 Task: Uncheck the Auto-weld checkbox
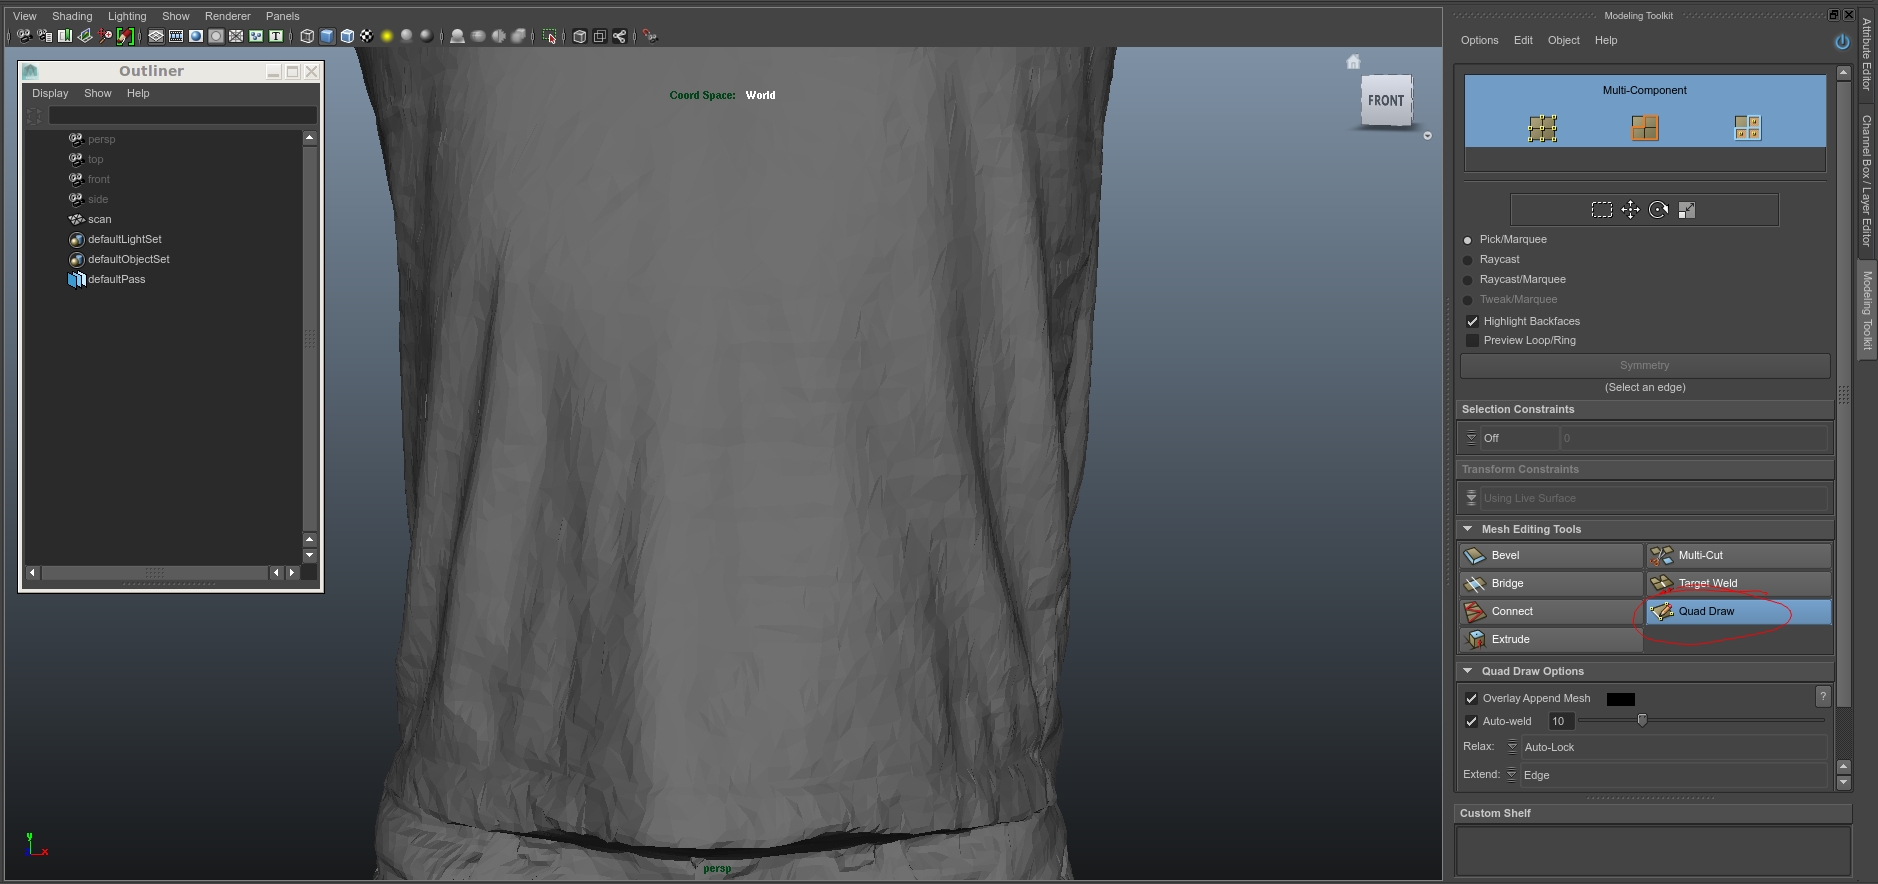(x=1471, y=721)
